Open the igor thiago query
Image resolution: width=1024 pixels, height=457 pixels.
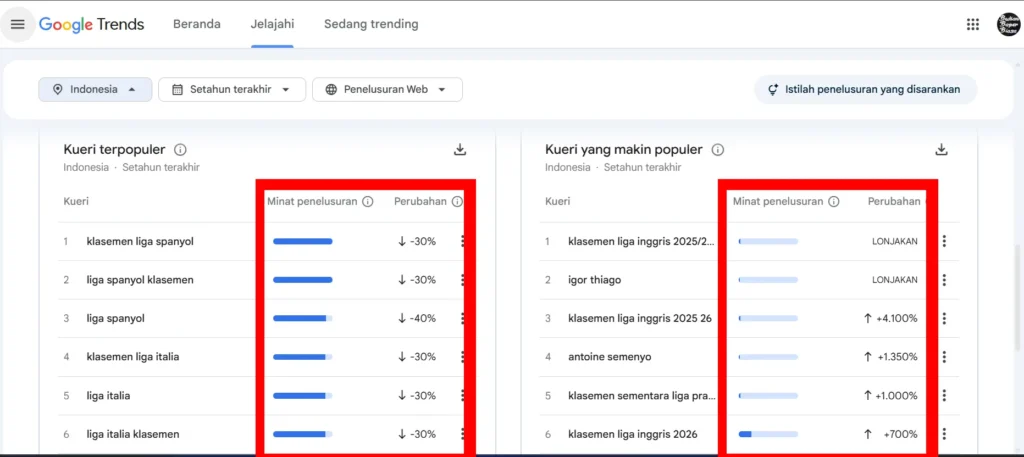tap(594, 280)
